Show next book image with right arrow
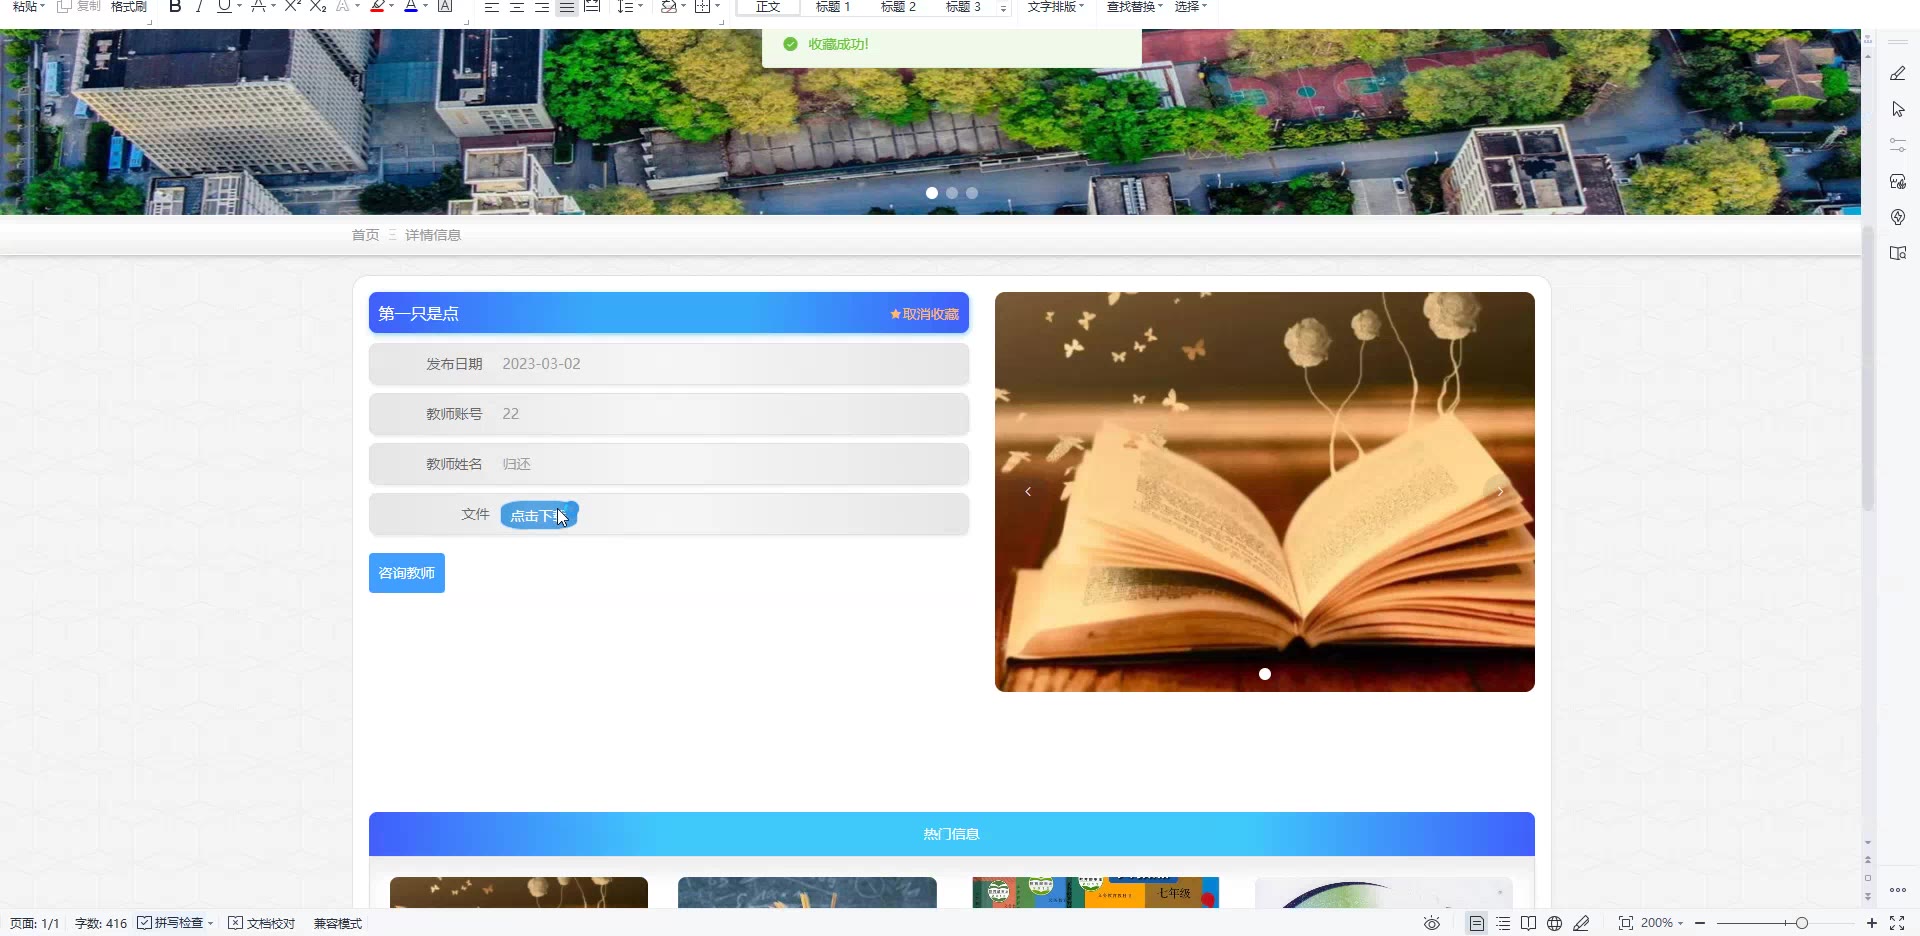The width and height of the screenshot is (1920, 936). coord(1500,491)
